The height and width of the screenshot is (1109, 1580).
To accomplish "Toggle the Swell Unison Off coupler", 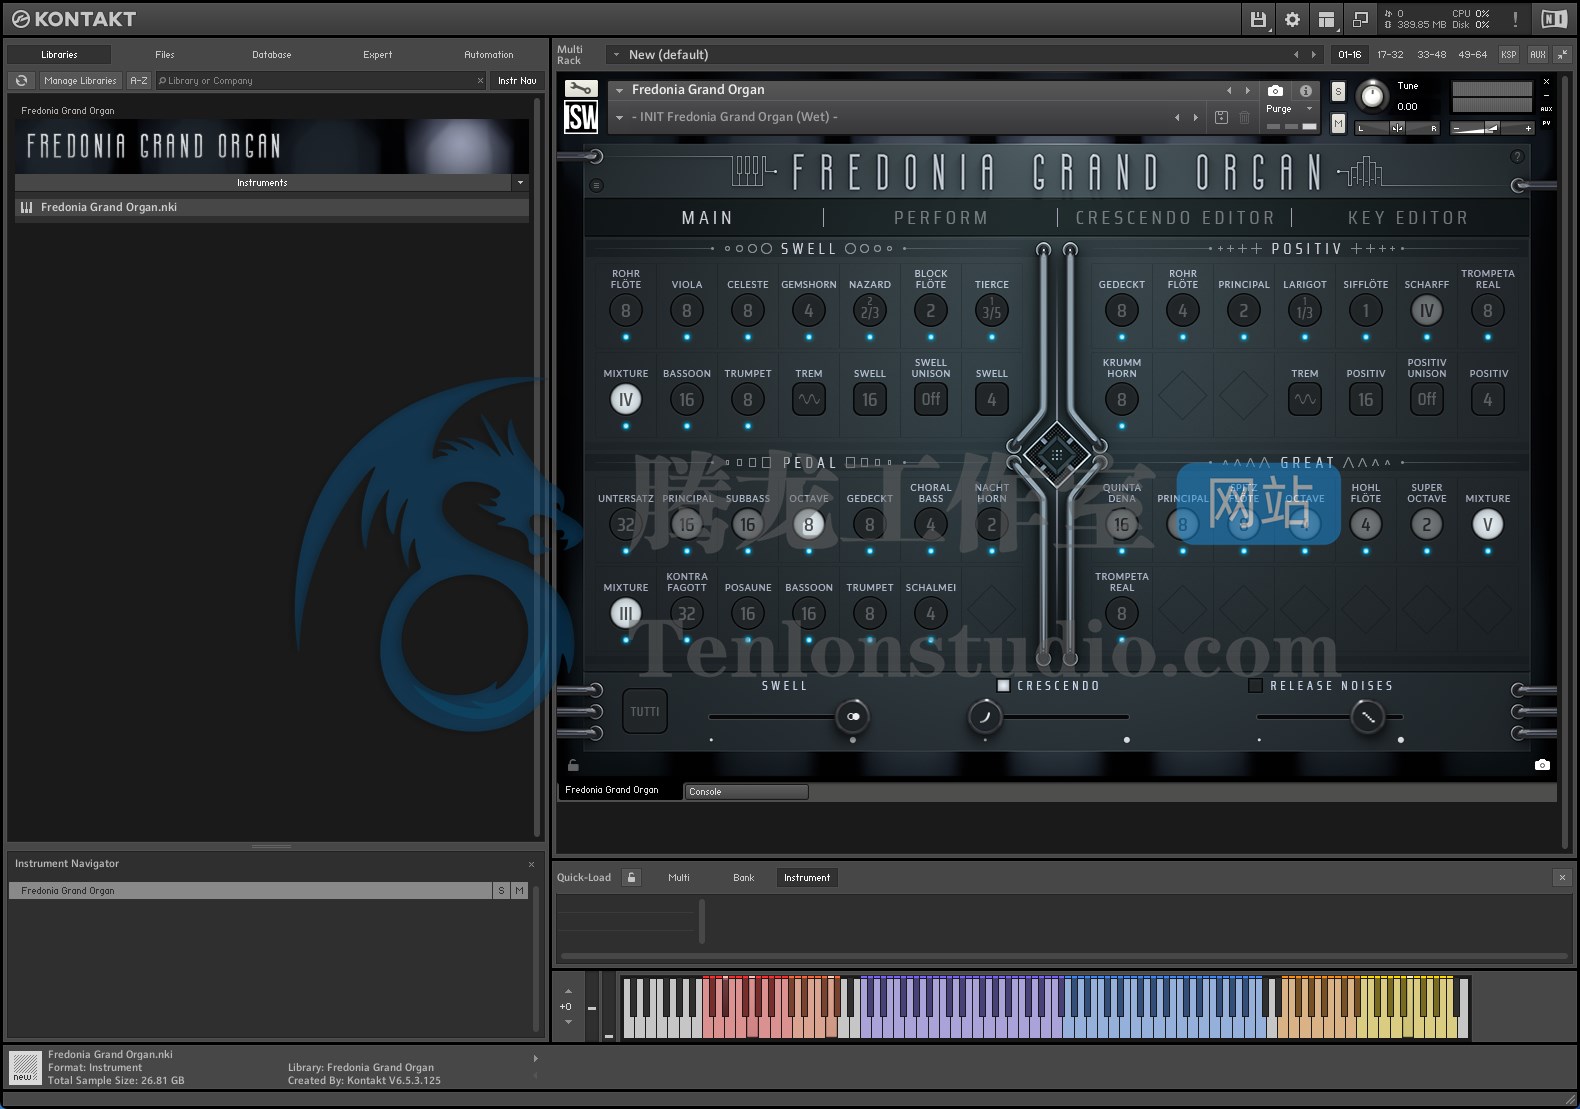I will [x=931, y=400].
